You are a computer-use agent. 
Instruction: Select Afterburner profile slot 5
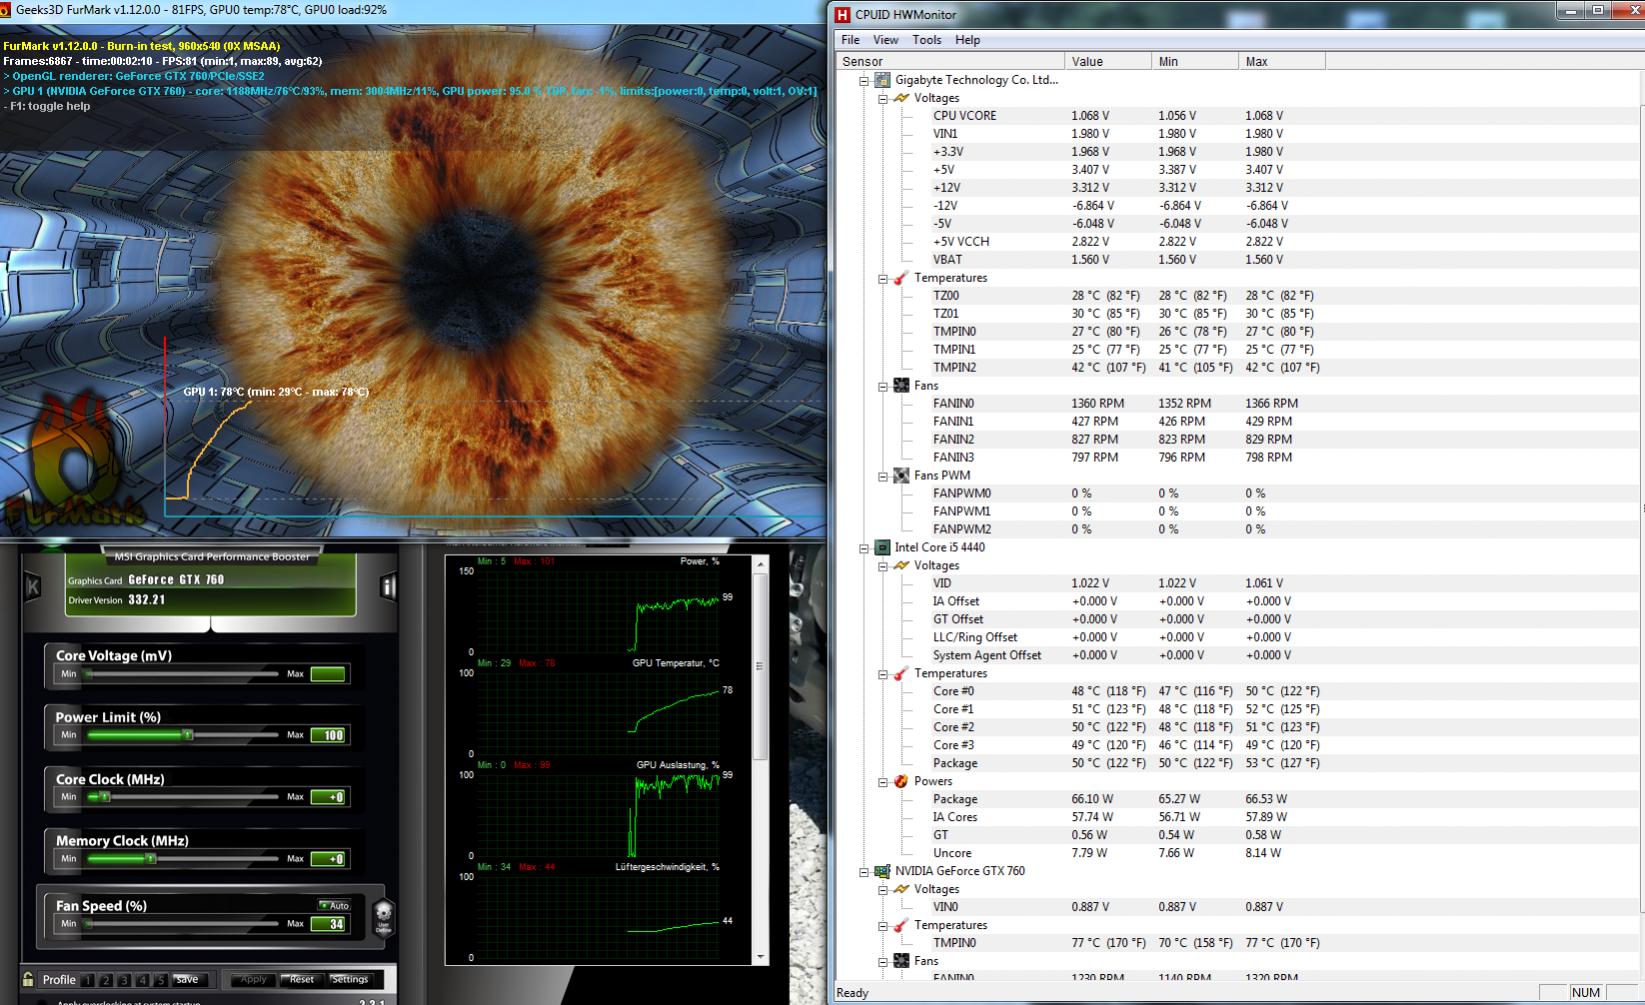pyautogui.click(x=160, y=980)
